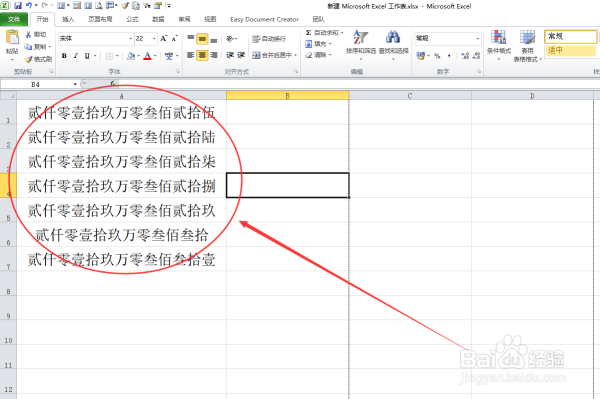This screenshot has height=399, width=600.
Task: Open the text orientation menu
Action: (232, 39)
